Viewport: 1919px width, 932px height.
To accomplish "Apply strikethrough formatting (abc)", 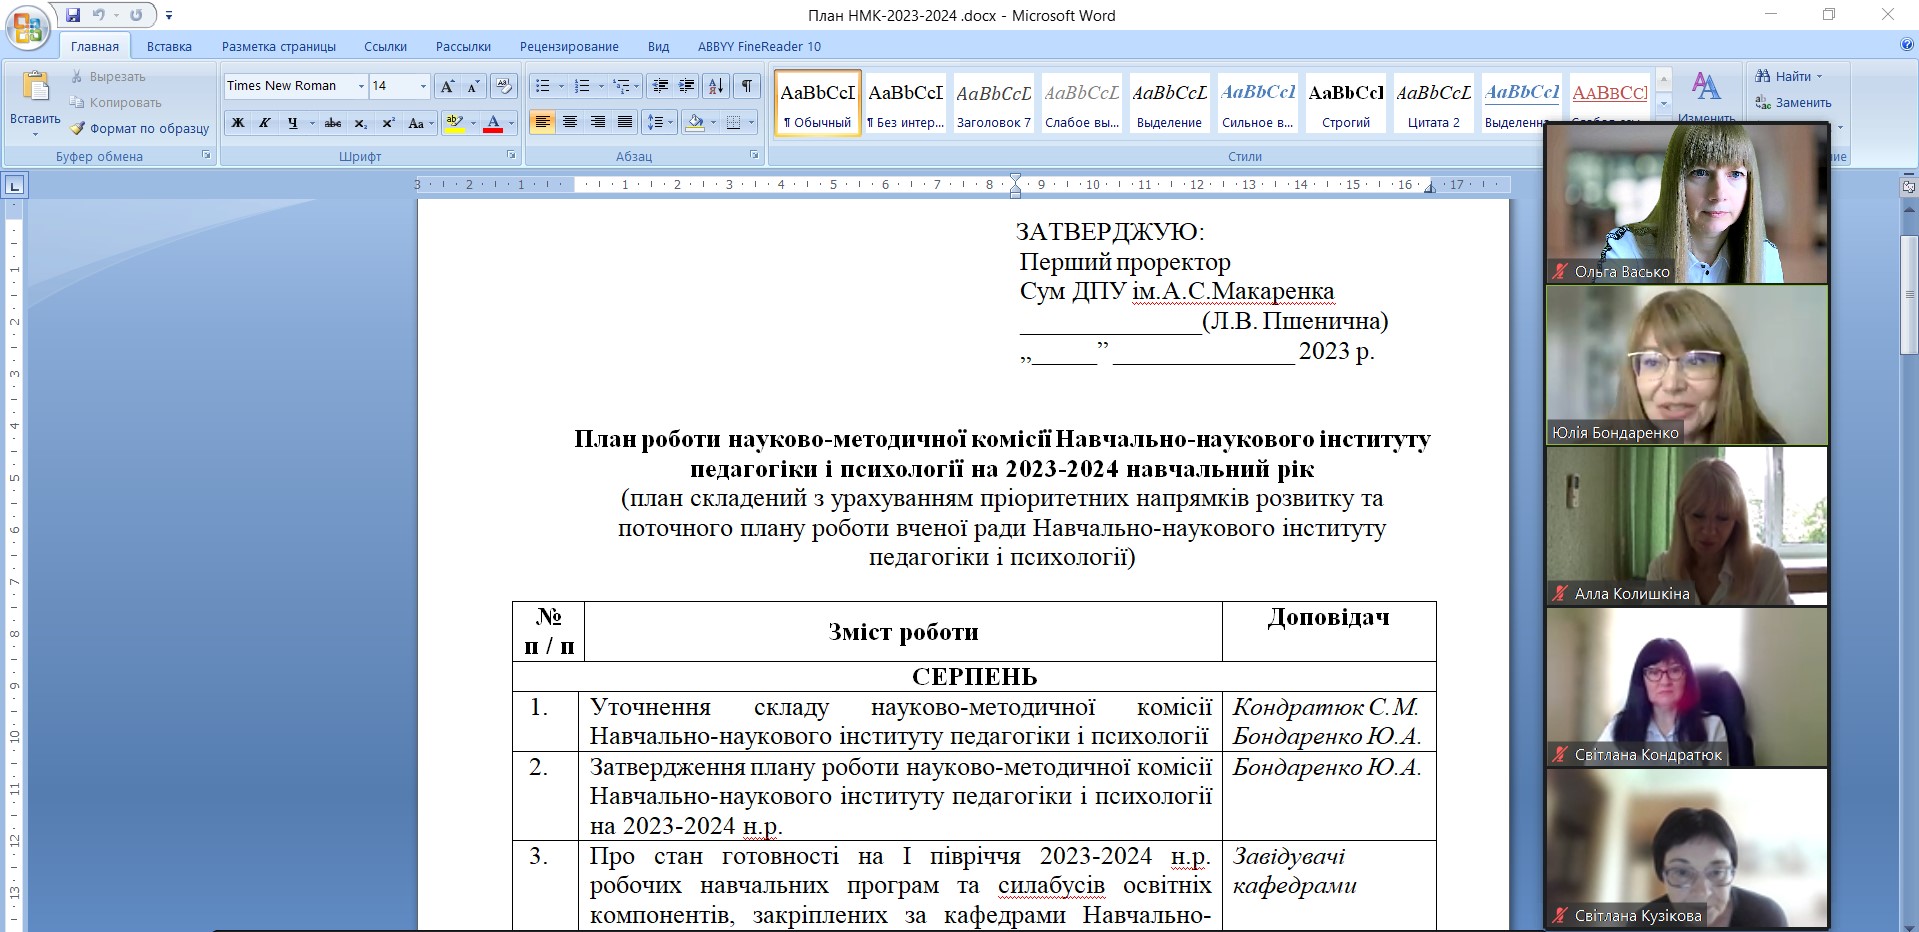I will (x=333, y=123).
